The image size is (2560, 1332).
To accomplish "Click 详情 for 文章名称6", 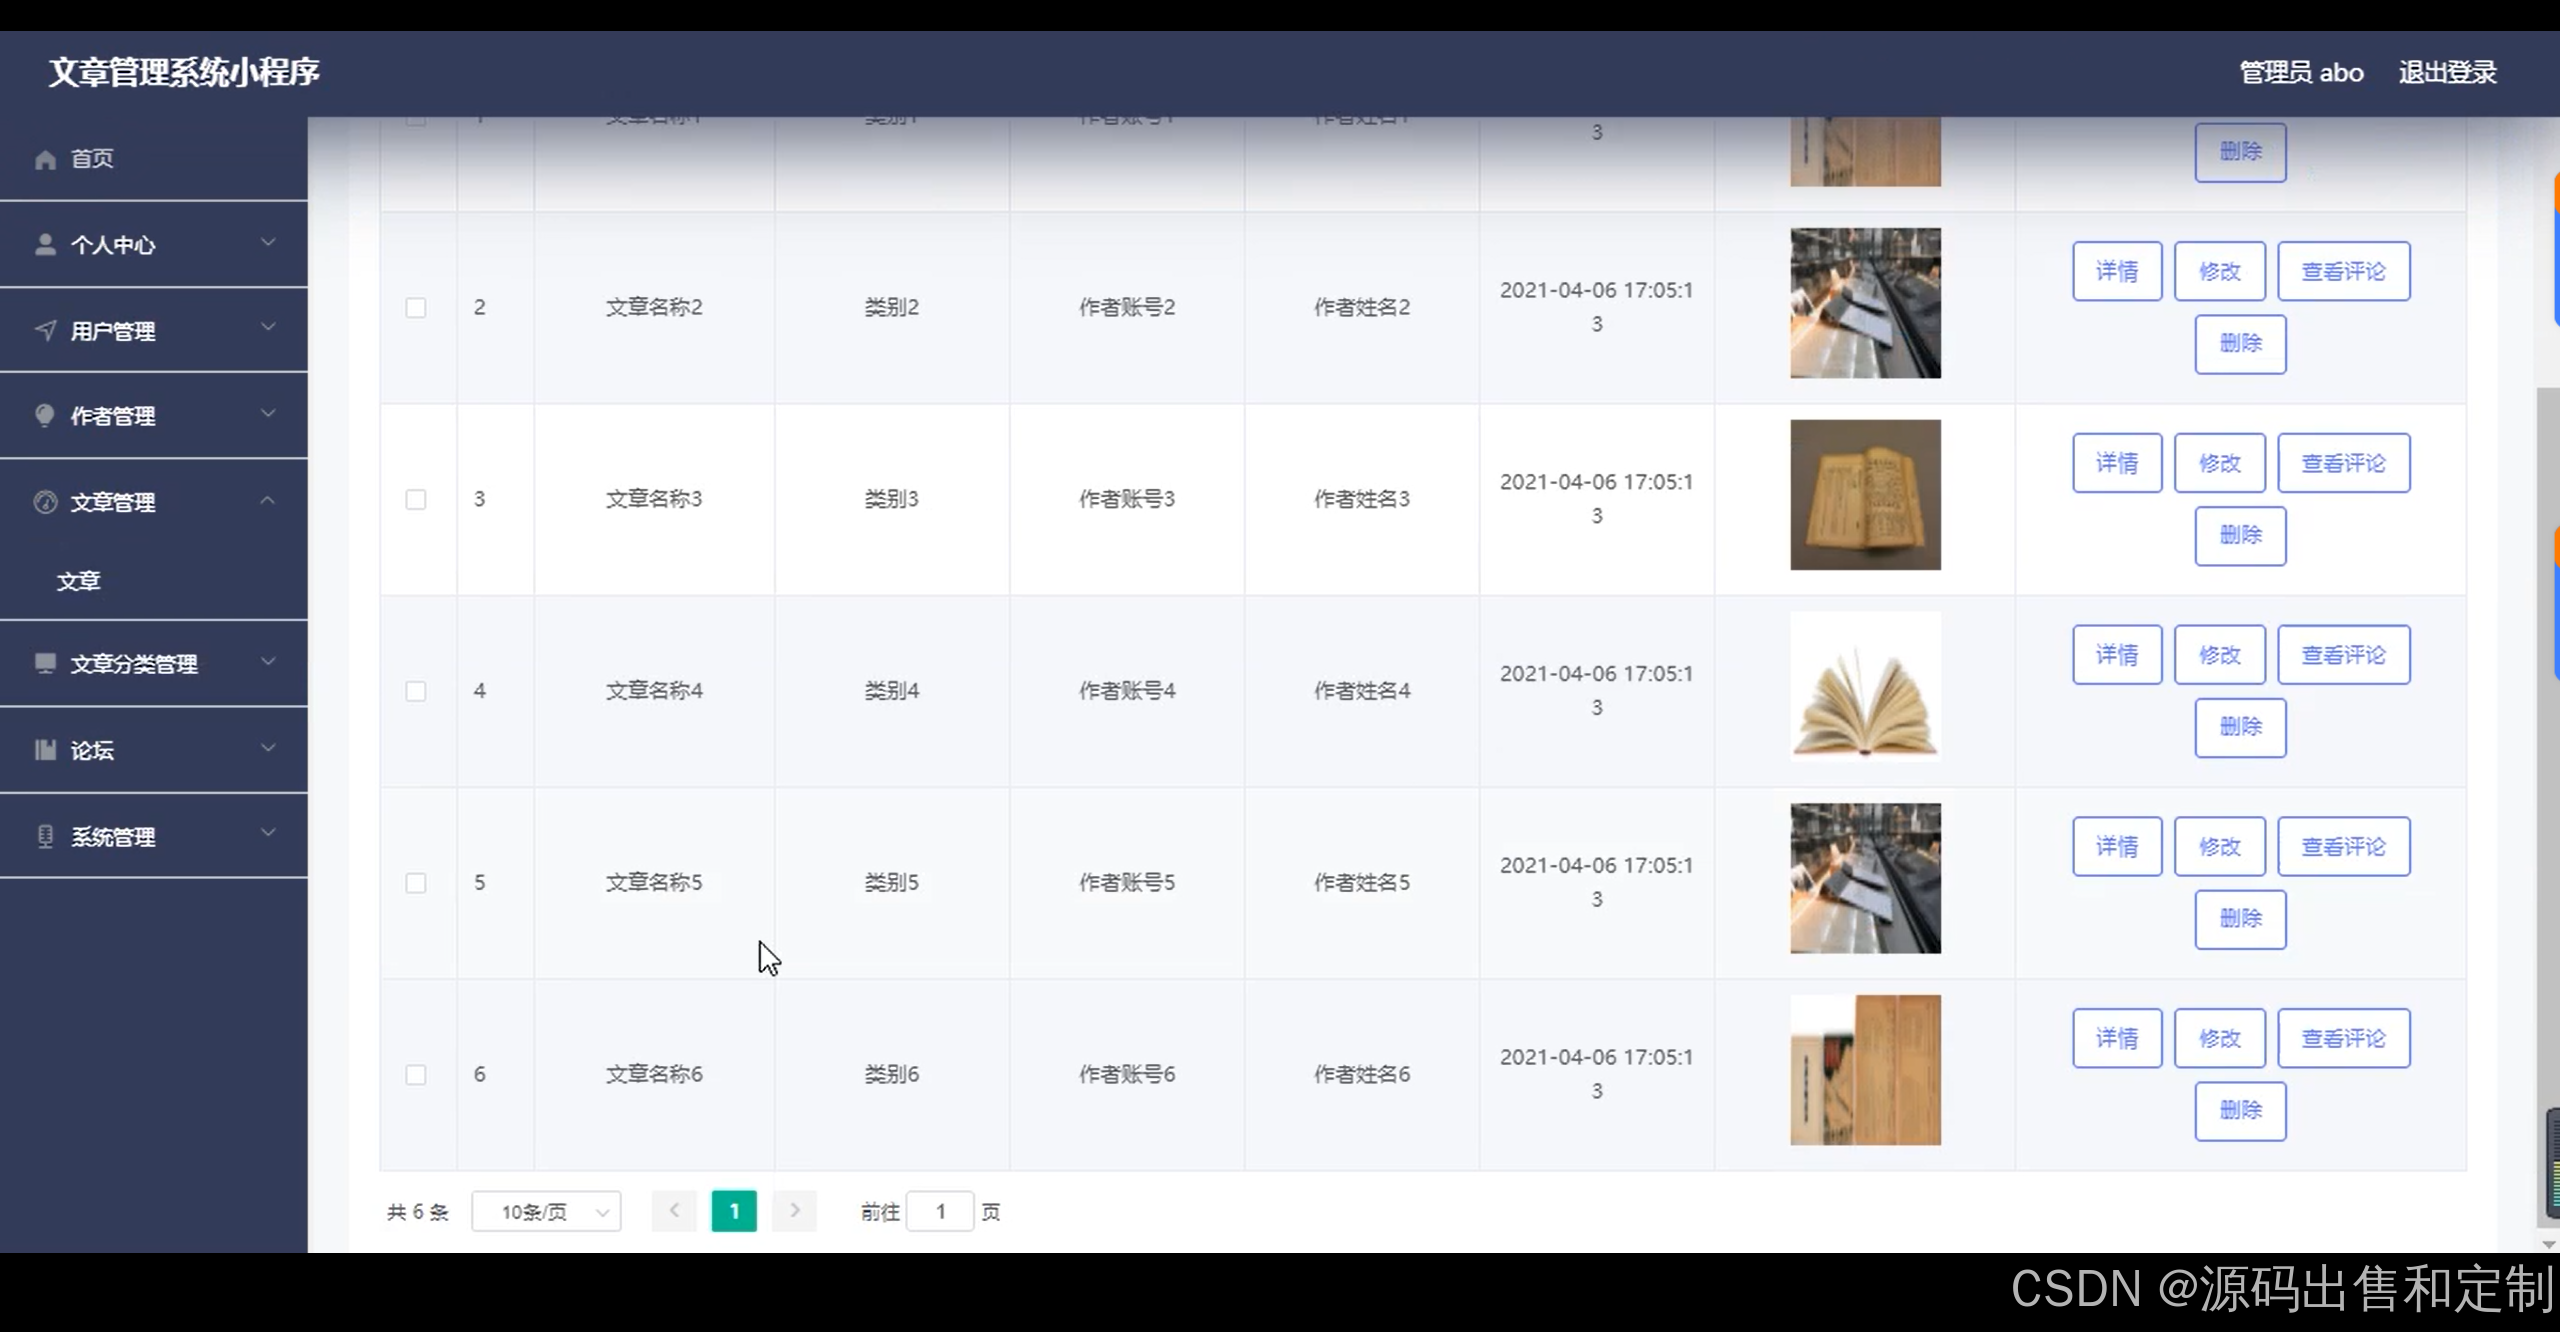I will click(2117, 1039).
